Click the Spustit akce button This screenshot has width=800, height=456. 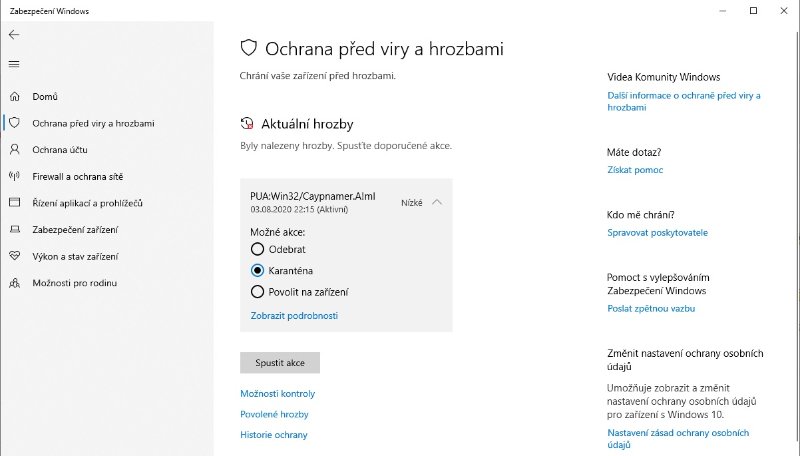click(x=280, y=363)
